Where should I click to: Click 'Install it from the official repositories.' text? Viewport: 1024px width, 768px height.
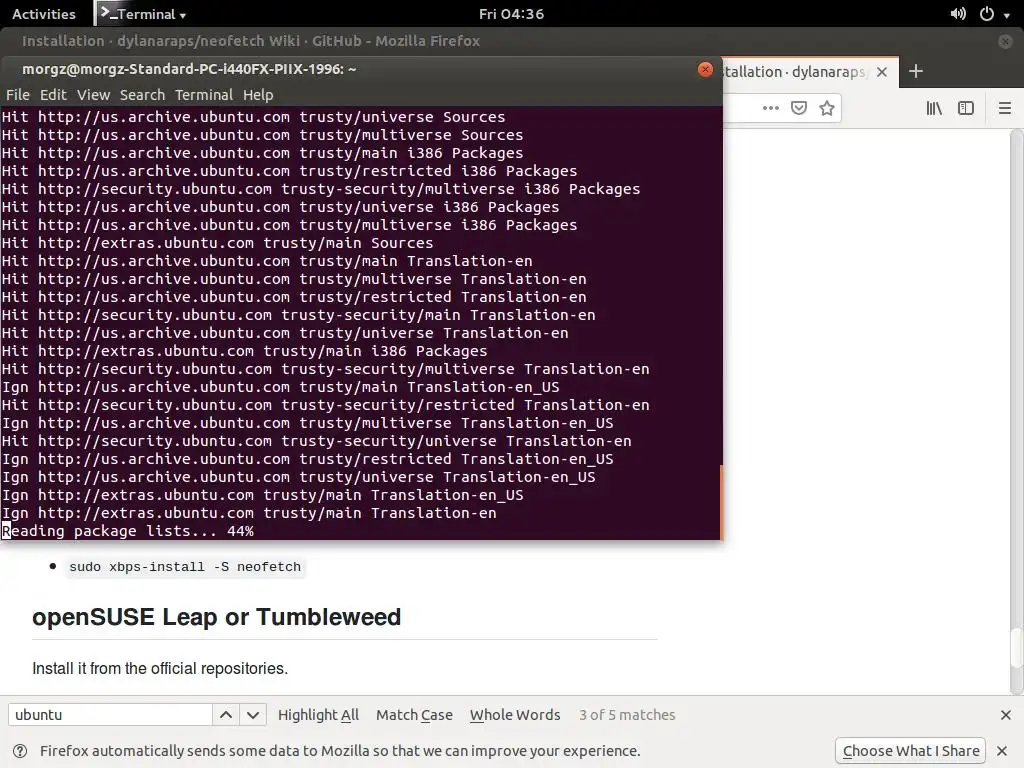click(x=160, y=669)
